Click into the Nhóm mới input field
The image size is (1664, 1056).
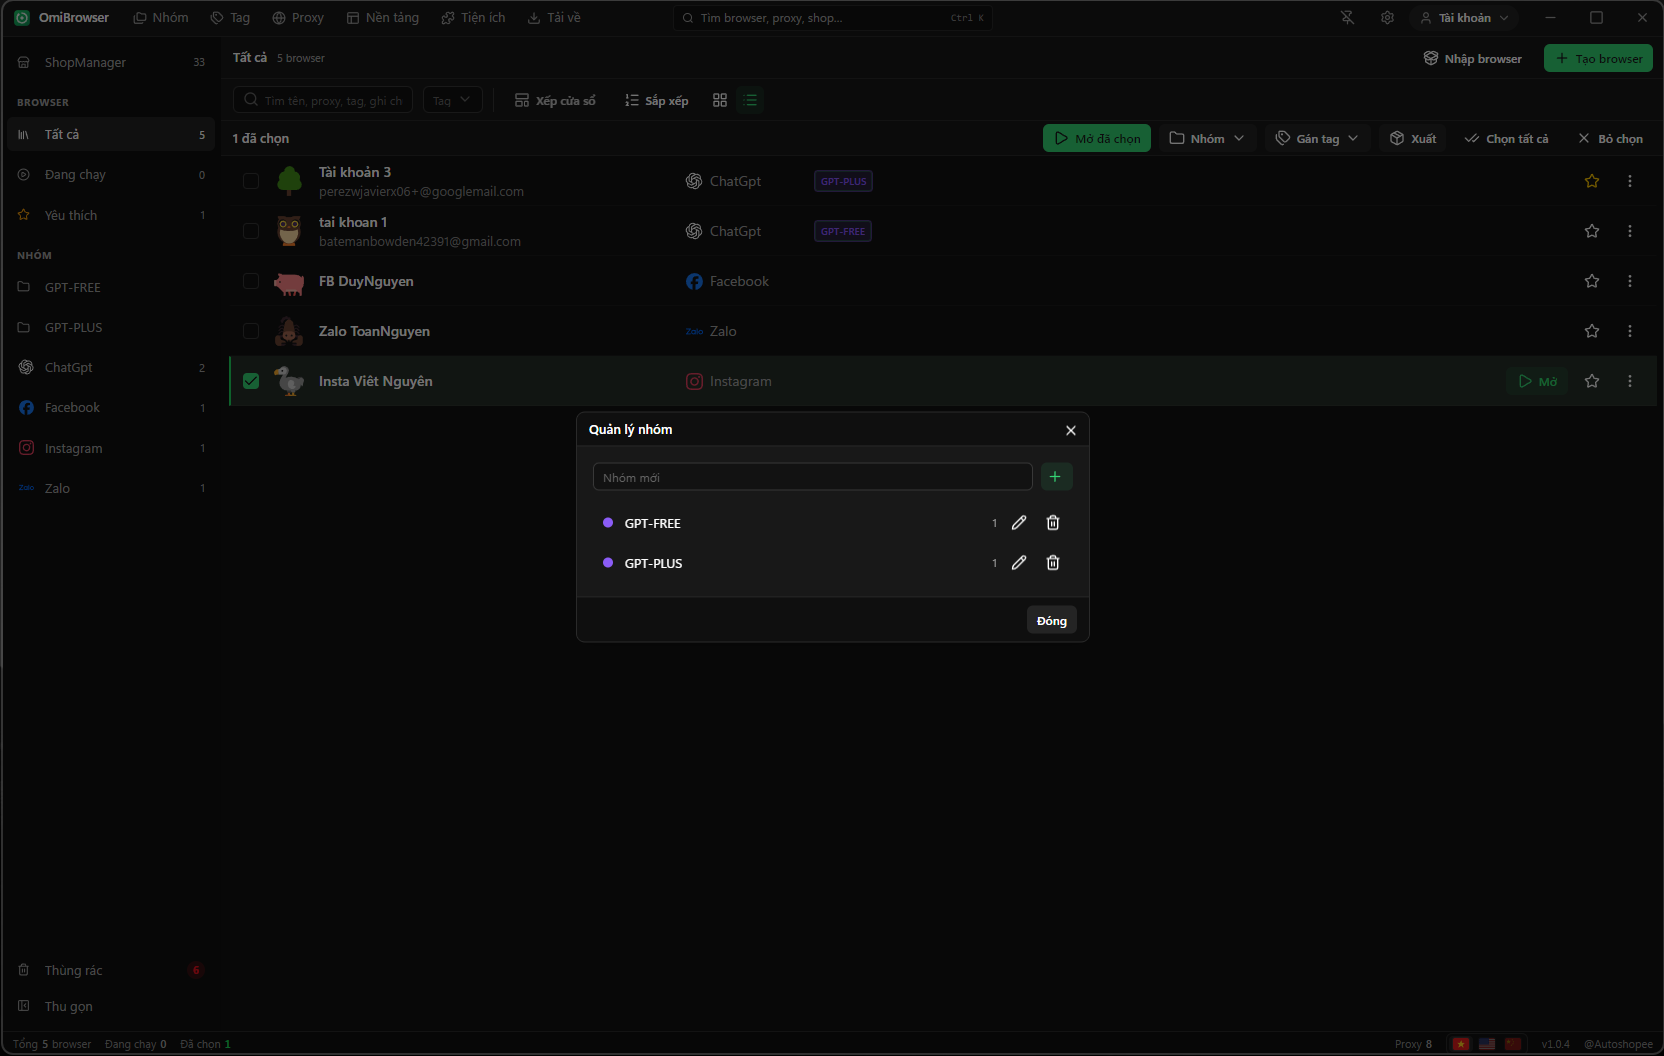coord(812,477)
